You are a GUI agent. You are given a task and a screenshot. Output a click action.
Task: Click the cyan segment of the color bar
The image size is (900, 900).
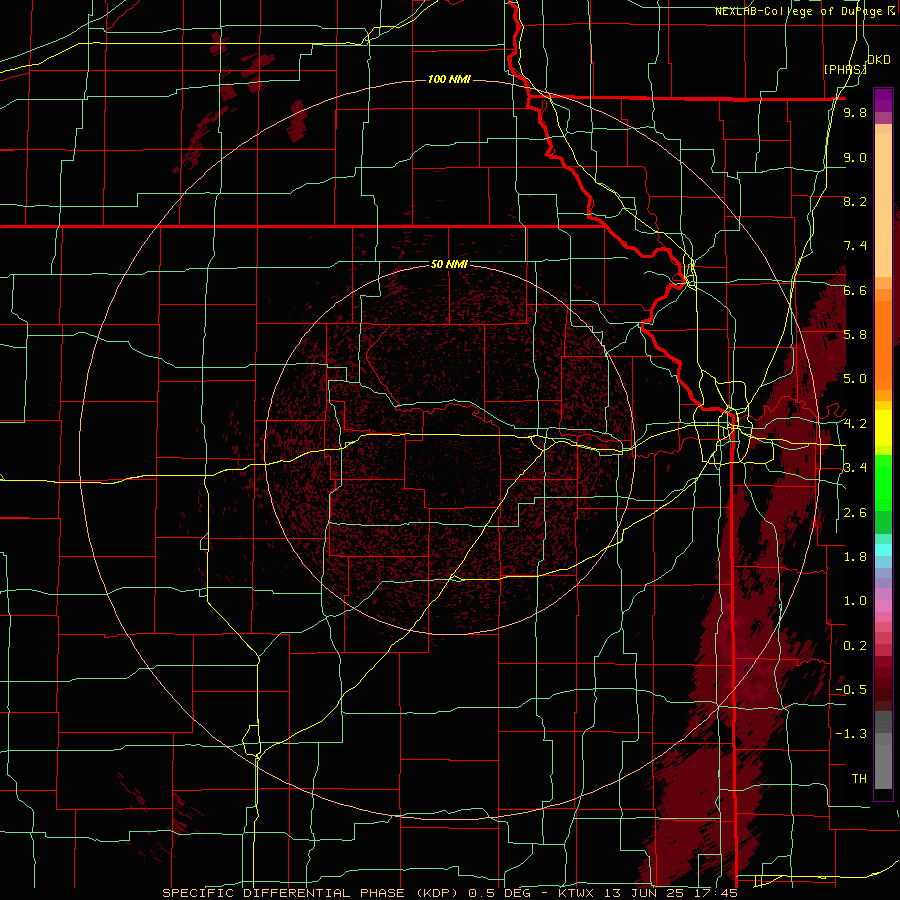883,549
